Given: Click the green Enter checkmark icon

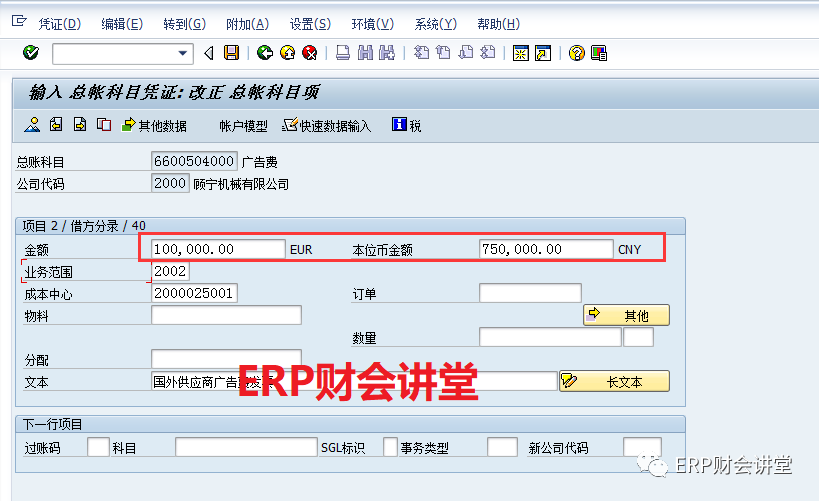Looking at the screenshot, I should [x=30, y=53].
